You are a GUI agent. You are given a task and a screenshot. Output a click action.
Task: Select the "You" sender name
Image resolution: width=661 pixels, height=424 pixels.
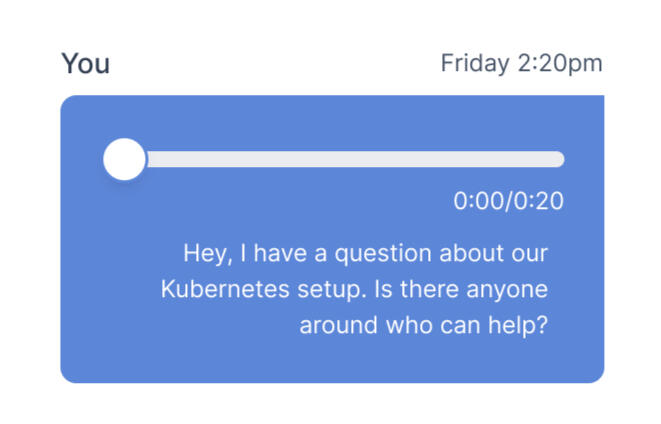tap(85, 64)
